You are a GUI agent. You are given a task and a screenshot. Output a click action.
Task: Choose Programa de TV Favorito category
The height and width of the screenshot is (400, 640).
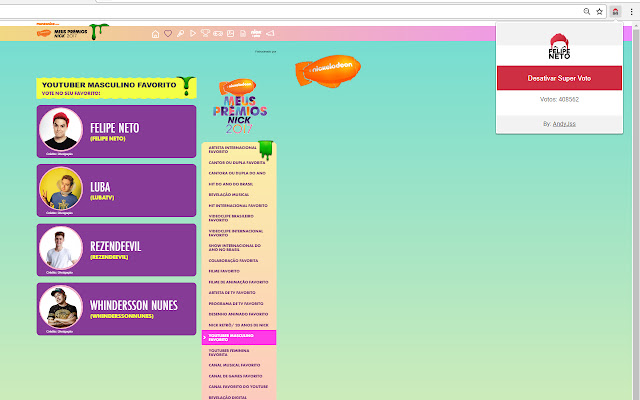click(x=236, y=304)
